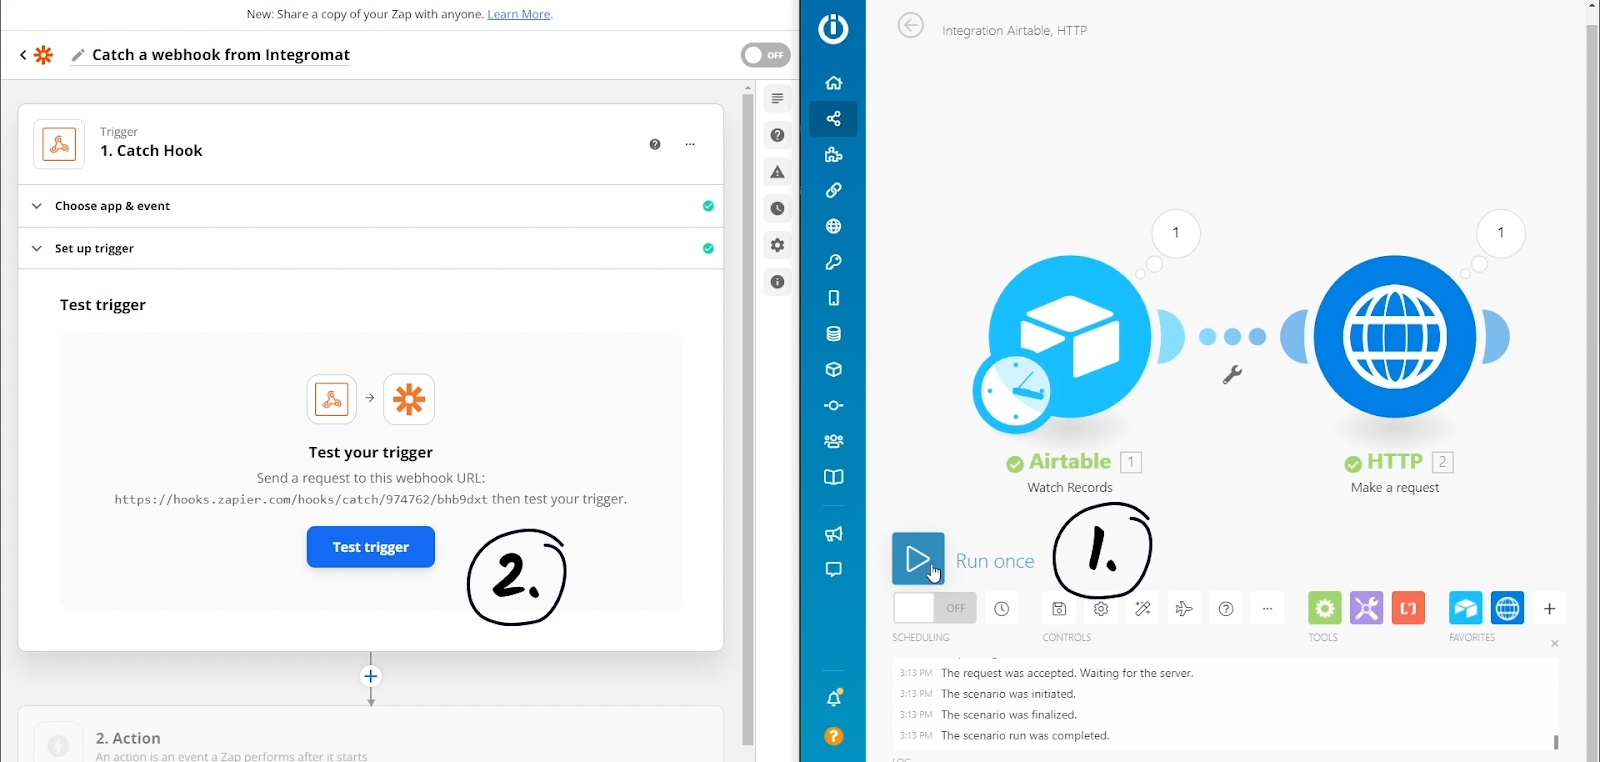The width and height of the screenshot is (1600, 762).
Task: Click the Learn More link in the banner
Action: pos(519,14)
